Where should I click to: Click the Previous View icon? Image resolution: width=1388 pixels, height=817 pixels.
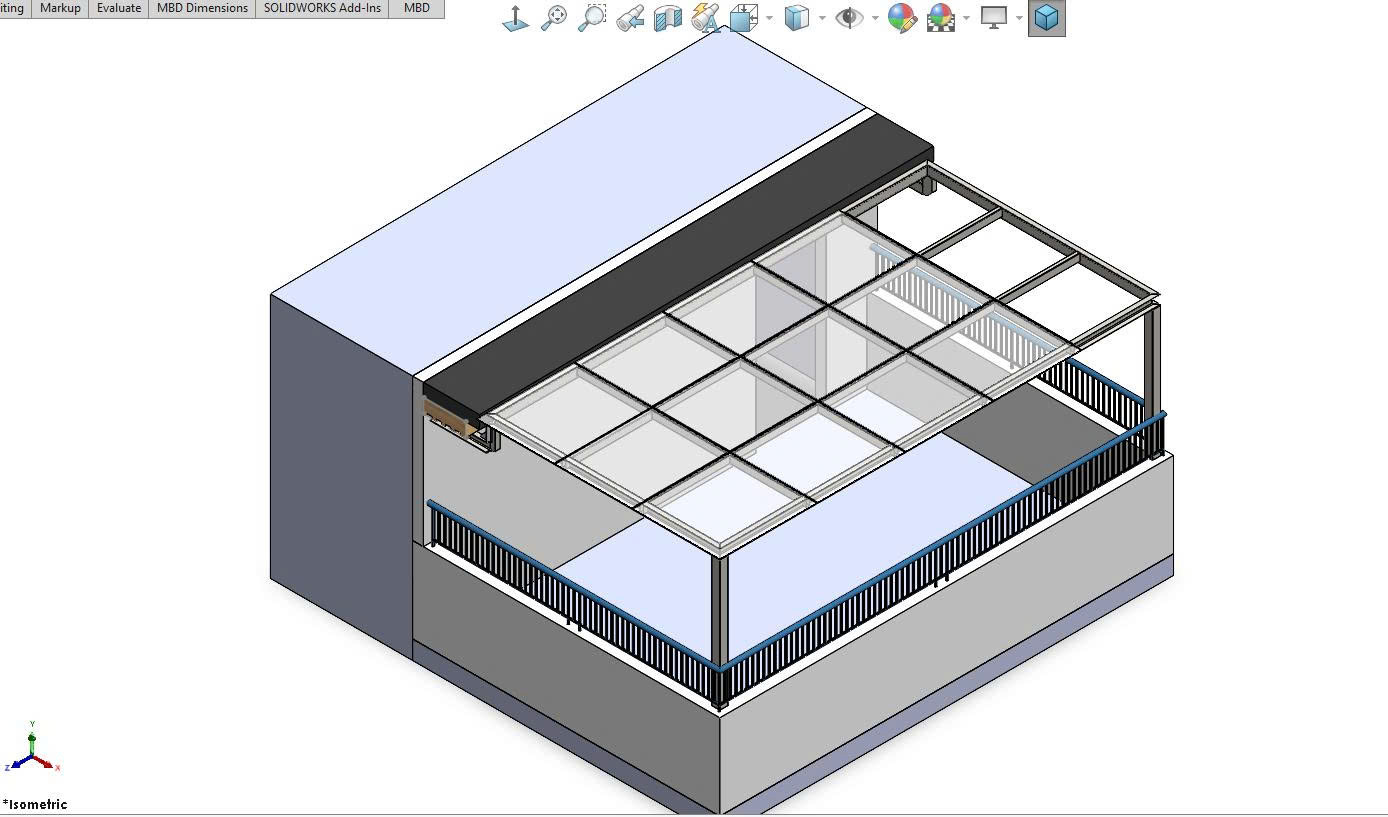[x=630, y=18]
